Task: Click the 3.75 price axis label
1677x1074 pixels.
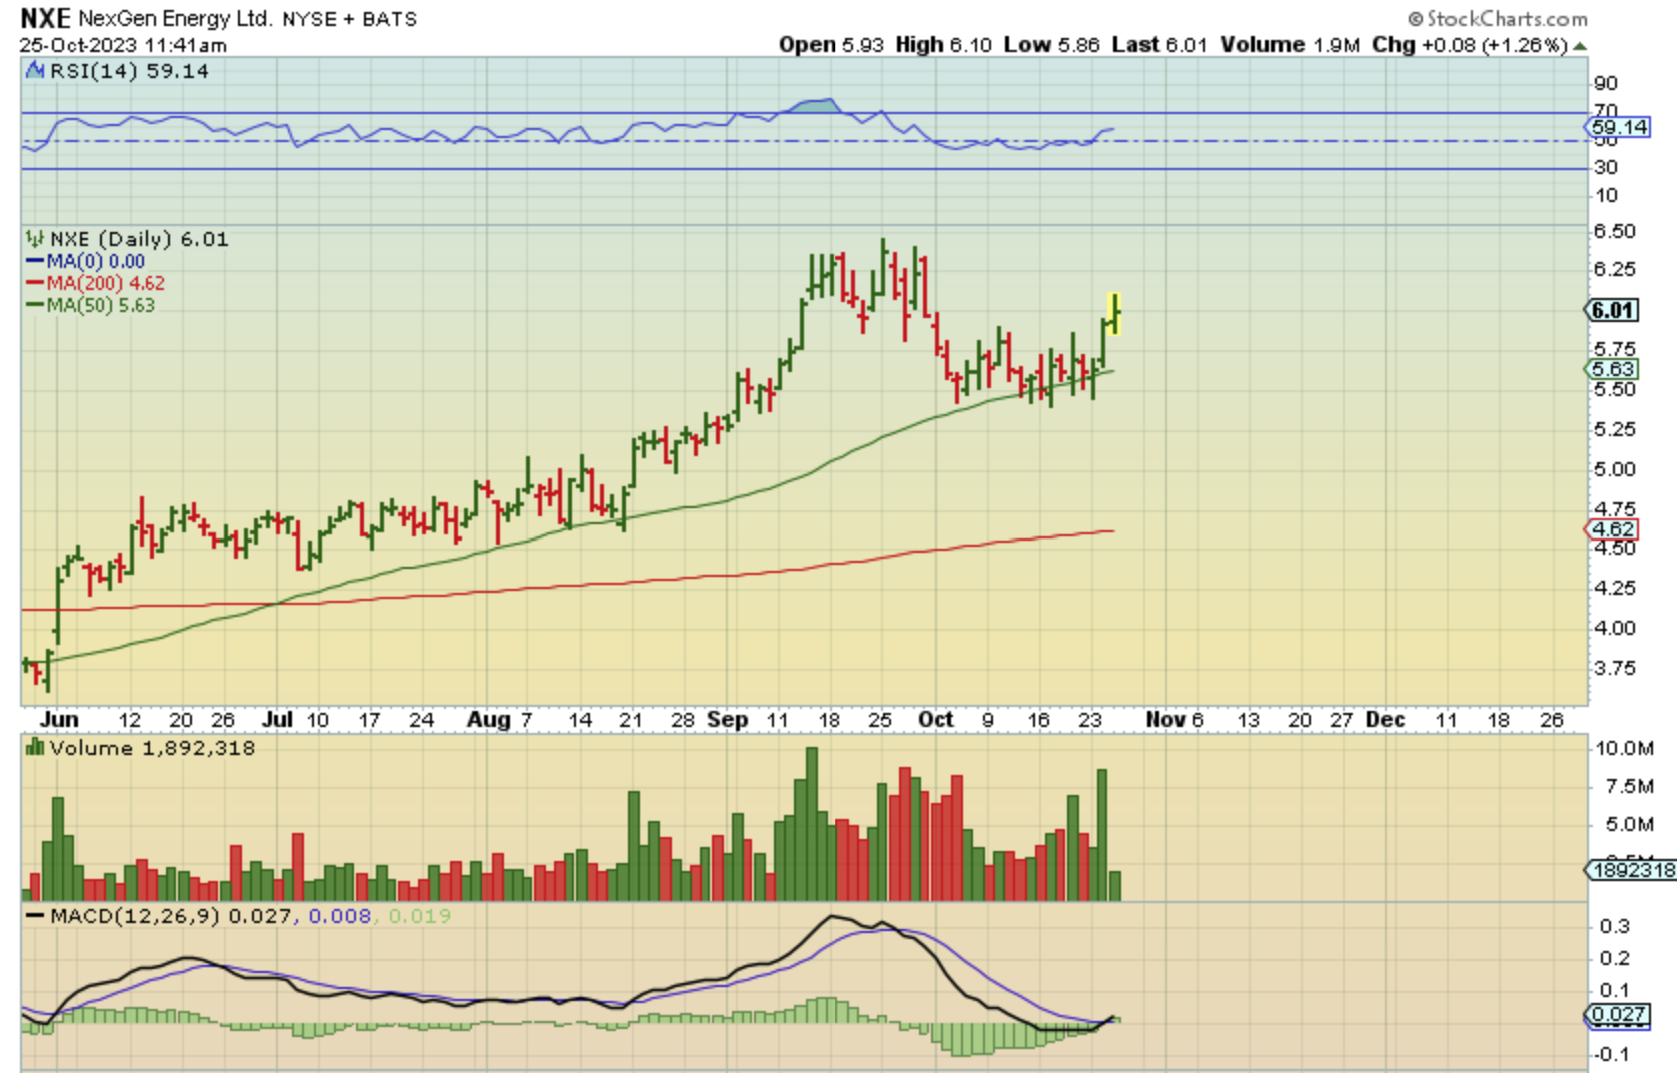Action: 1615,668
